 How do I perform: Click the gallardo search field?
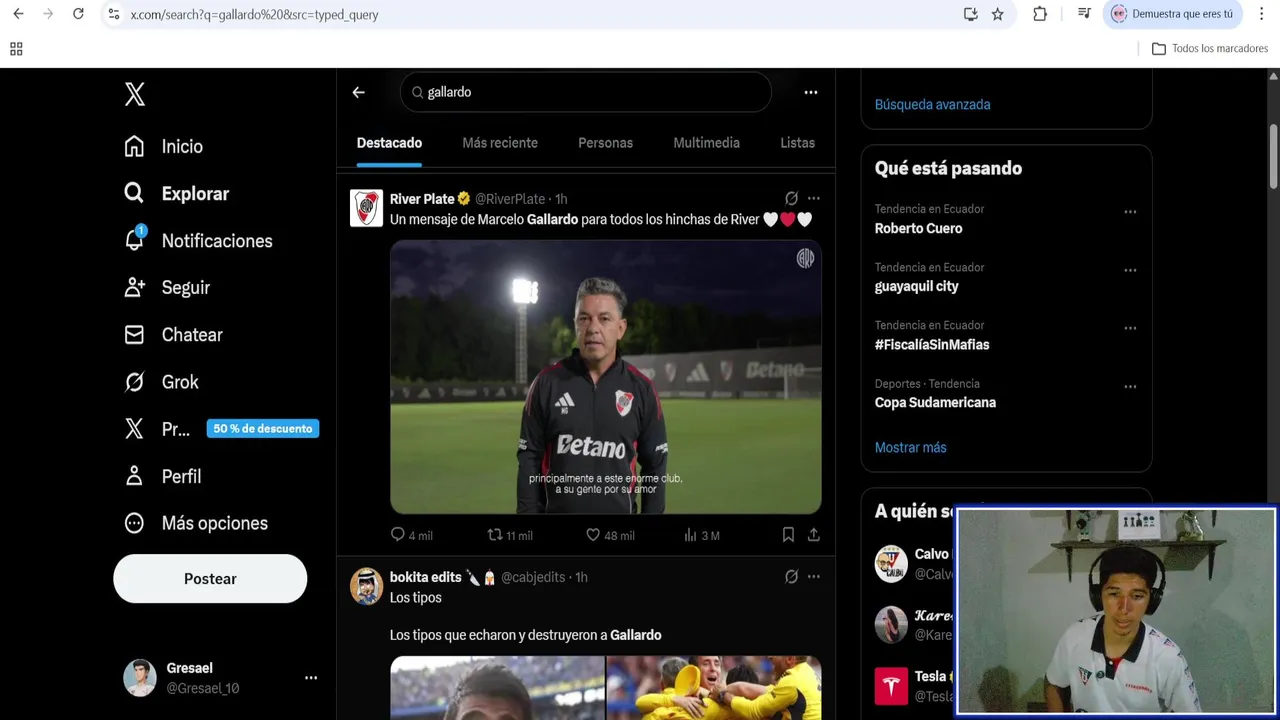tap(586, 92)
